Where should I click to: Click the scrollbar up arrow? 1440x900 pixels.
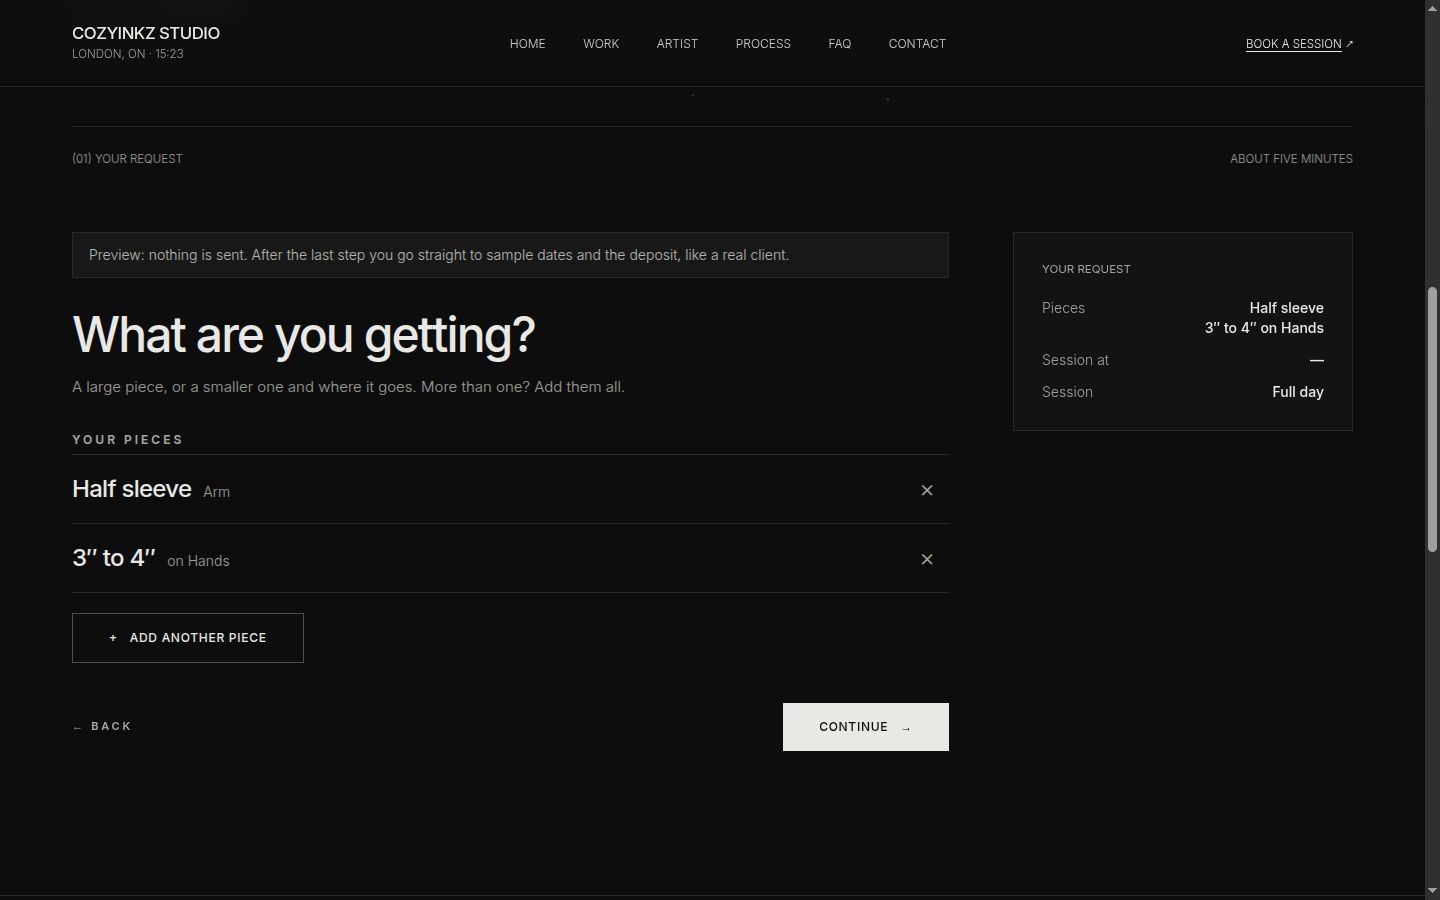tap(1432, 8)
